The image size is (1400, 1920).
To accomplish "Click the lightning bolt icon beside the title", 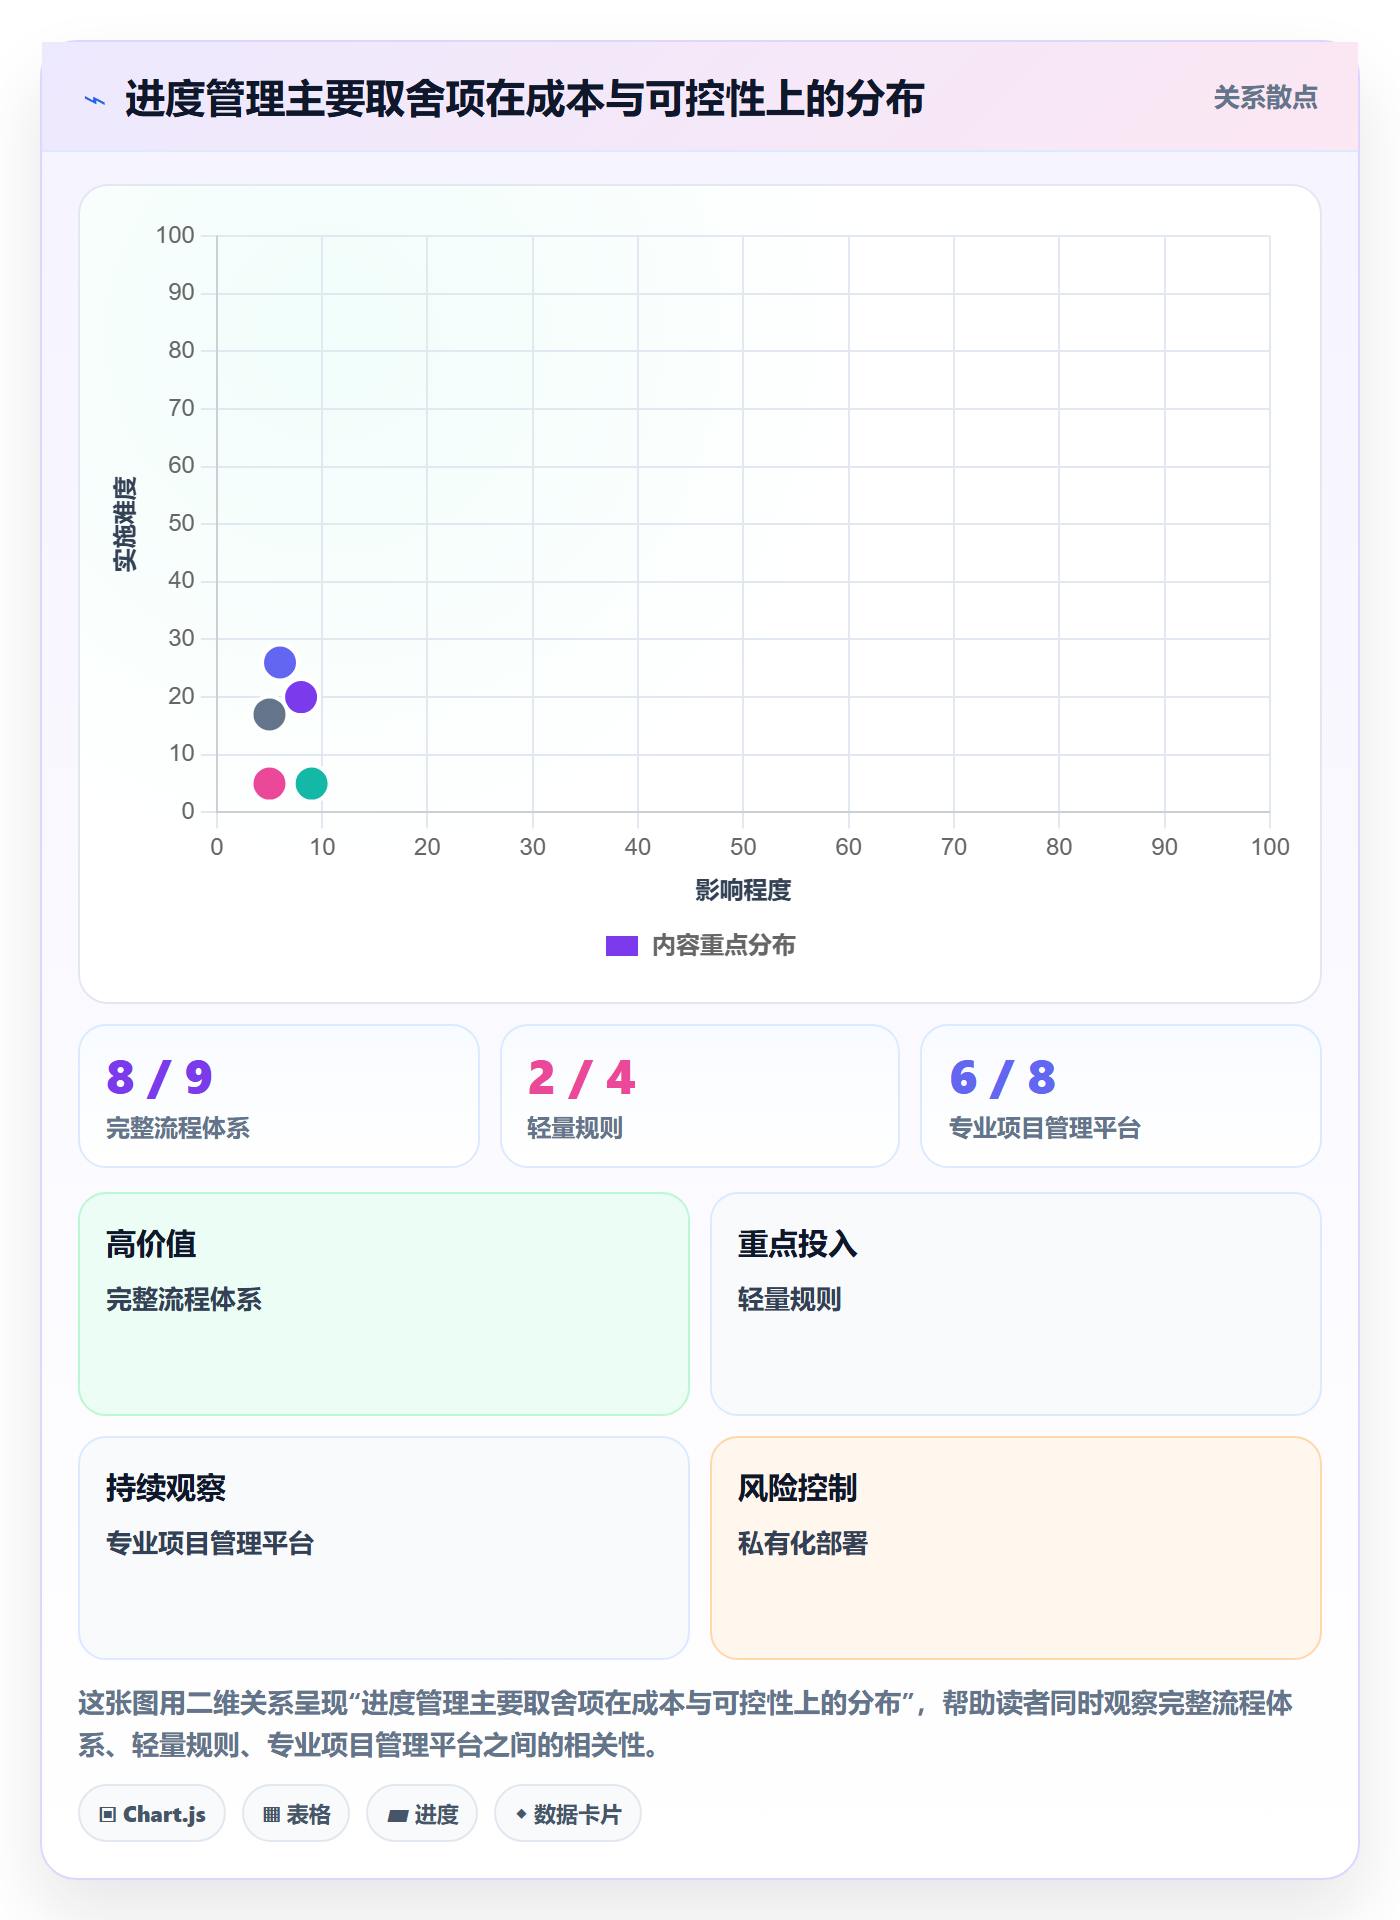I will pyautogui.click(x=95, y=100).
